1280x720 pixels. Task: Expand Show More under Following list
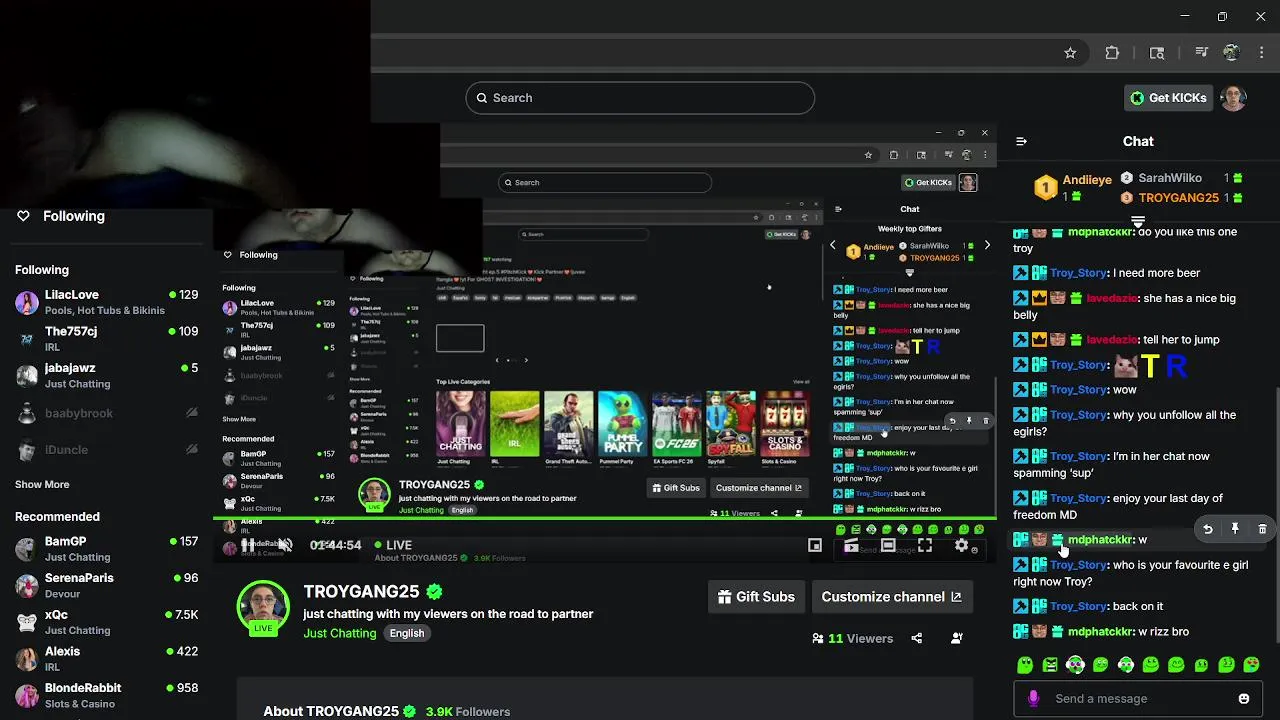click(x=42, y=484)
